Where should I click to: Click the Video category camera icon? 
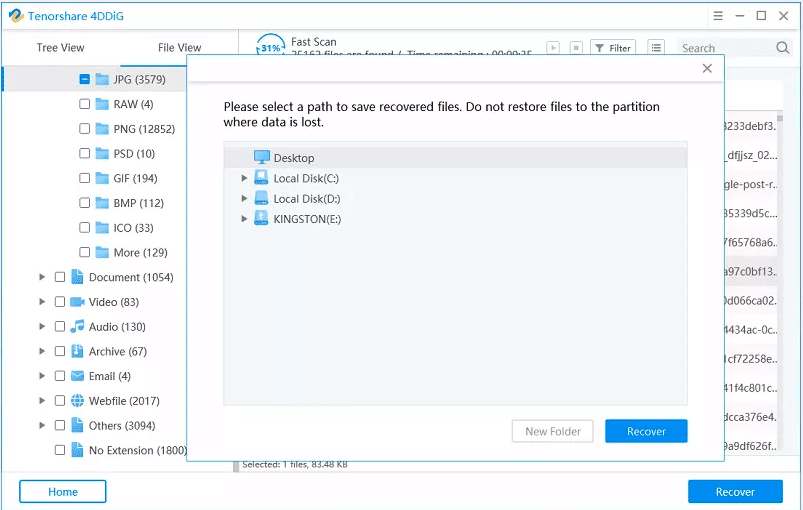77,302
